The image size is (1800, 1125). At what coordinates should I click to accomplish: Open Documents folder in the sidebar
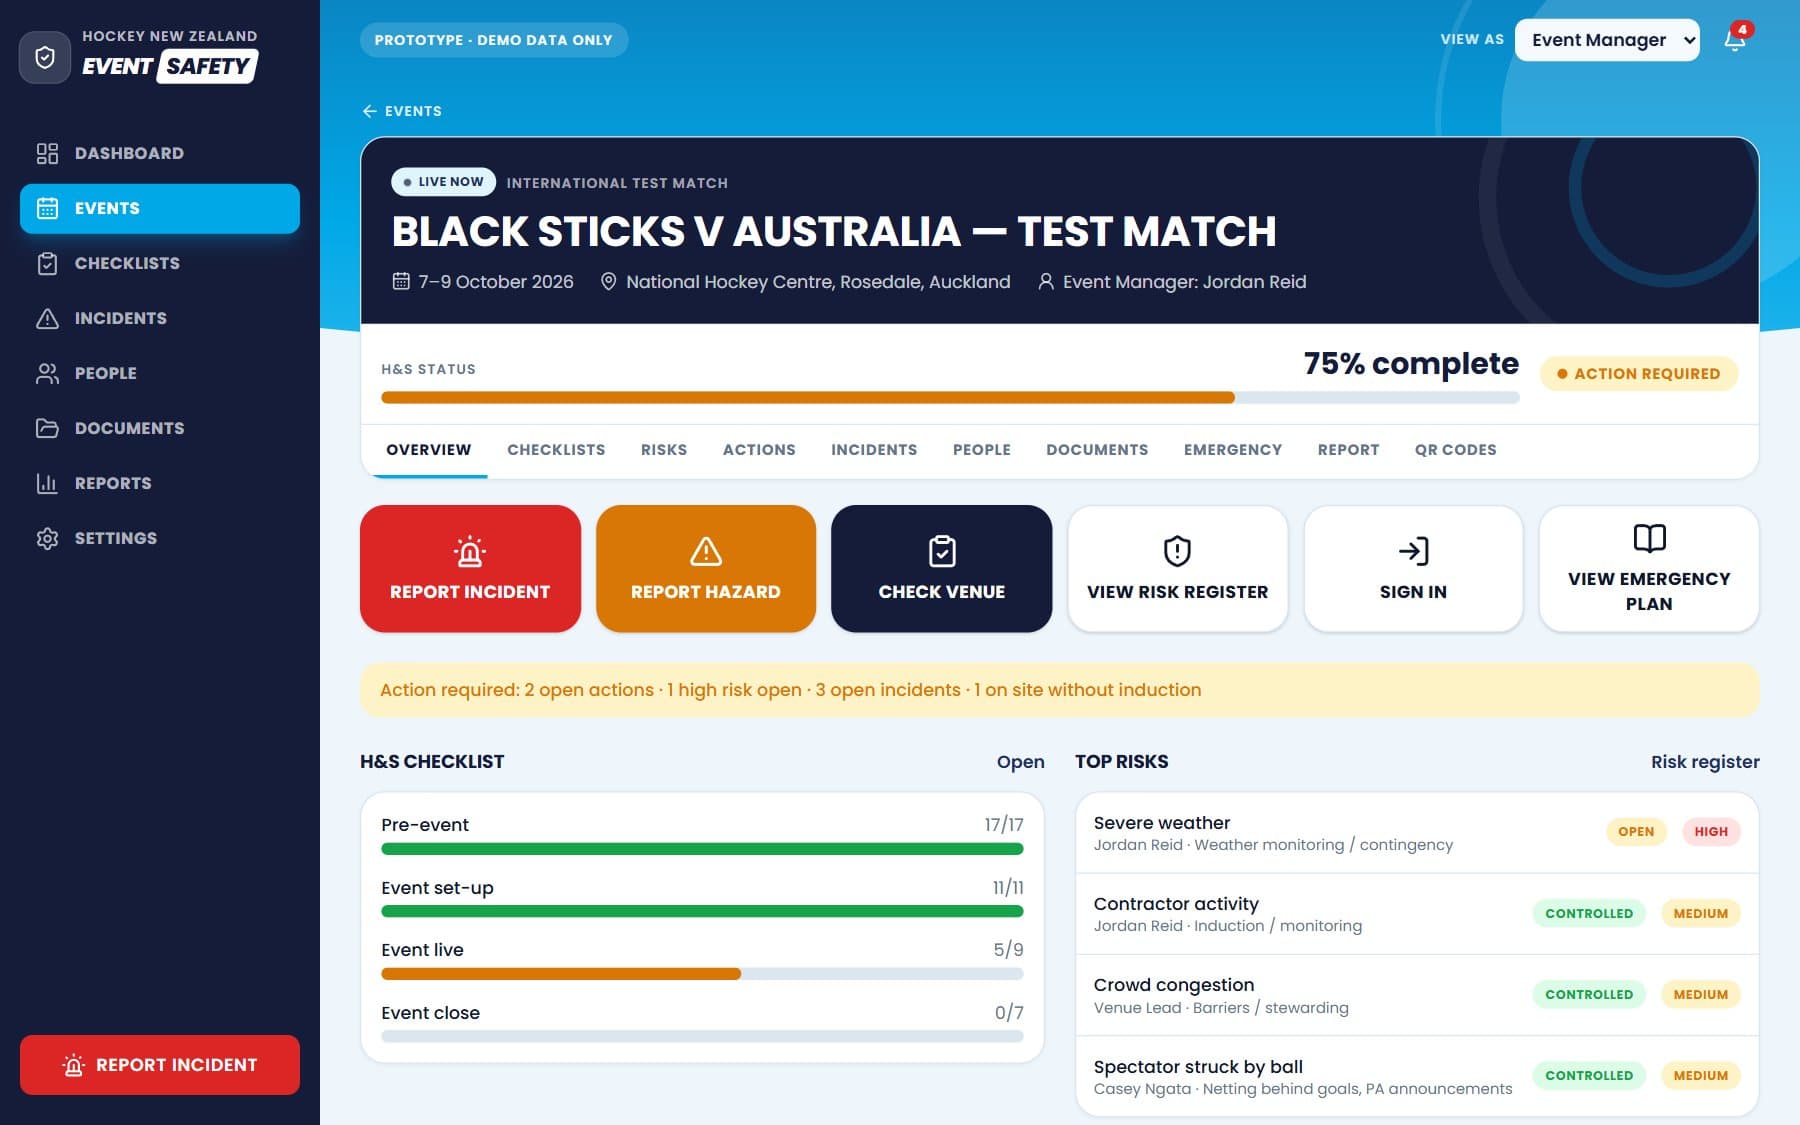[160, 428]
